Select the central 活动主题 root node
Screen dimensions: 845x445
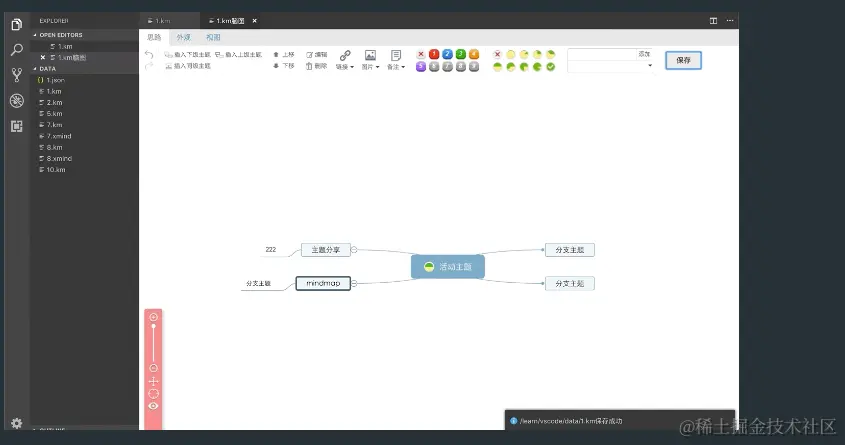coord(448,267)
